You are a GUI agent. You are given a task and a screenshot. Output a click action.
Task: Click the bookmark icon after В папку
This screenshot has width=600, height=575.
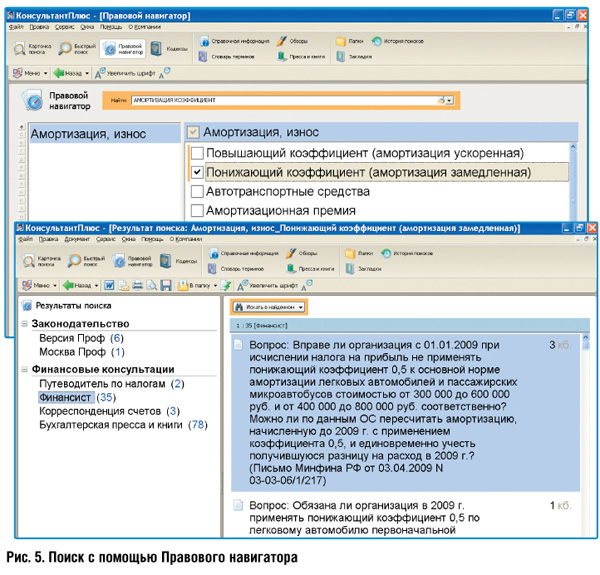pos(227,285)
